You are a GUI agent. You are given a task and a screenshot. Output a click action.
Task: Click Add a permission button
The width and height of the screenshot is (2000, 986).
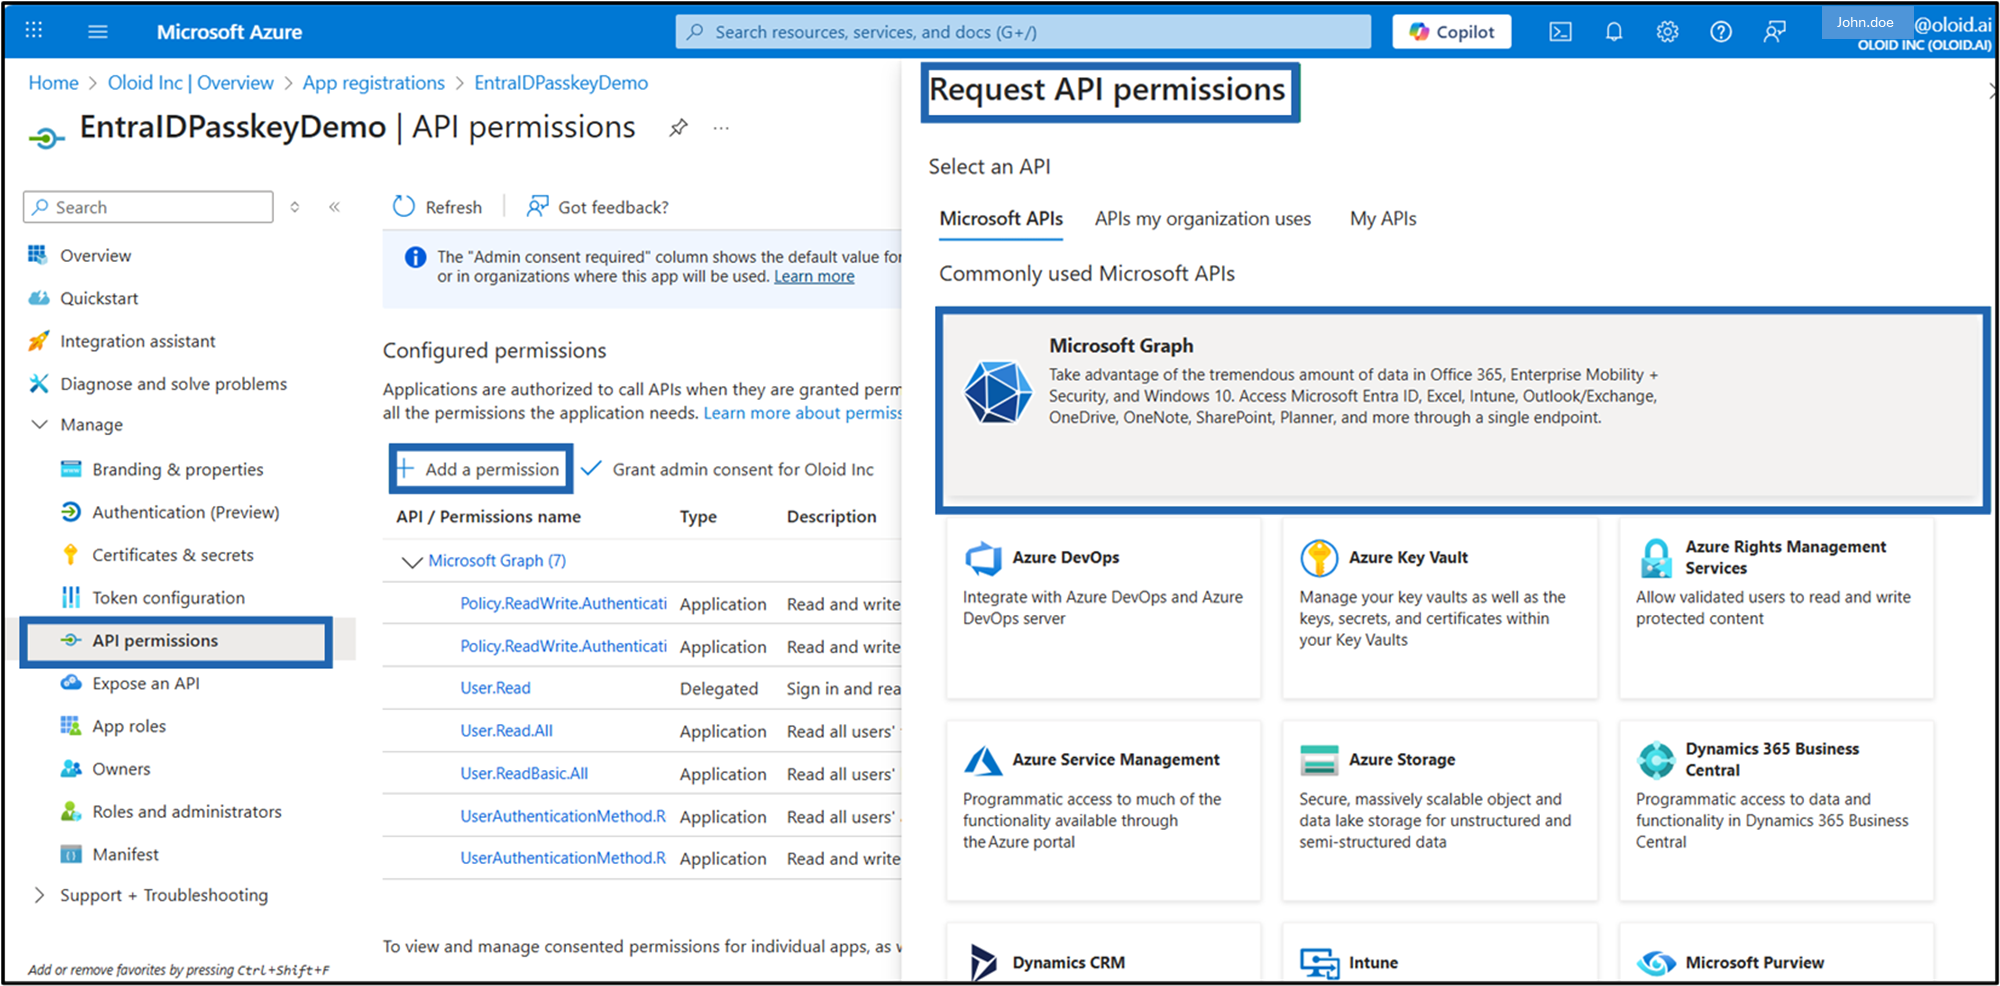pos(481,469)
